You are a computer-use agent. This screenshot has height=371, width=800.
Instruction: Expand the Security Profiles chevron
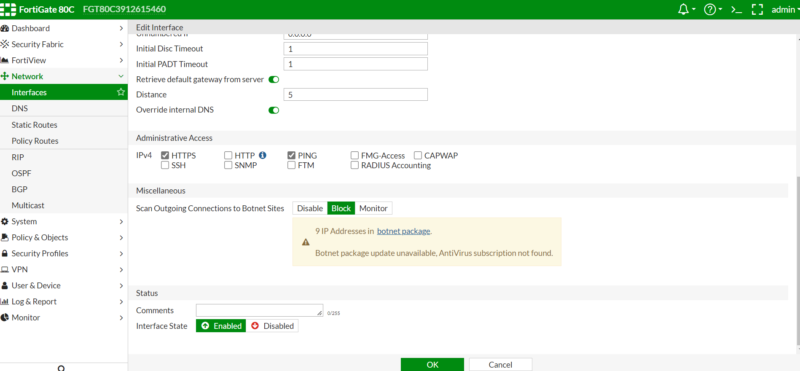pyautogui.click(x=121, y=254)
